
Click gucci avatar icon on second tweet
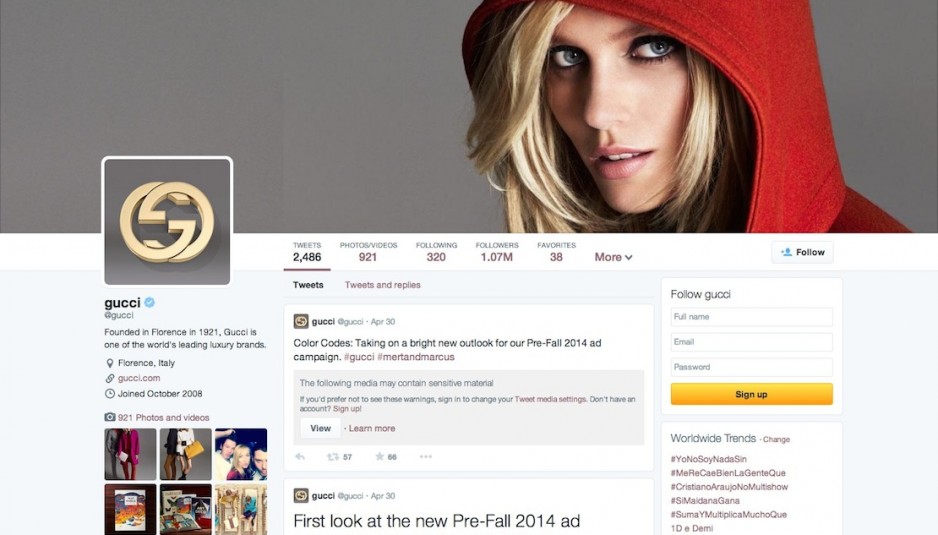pos(301,496)
